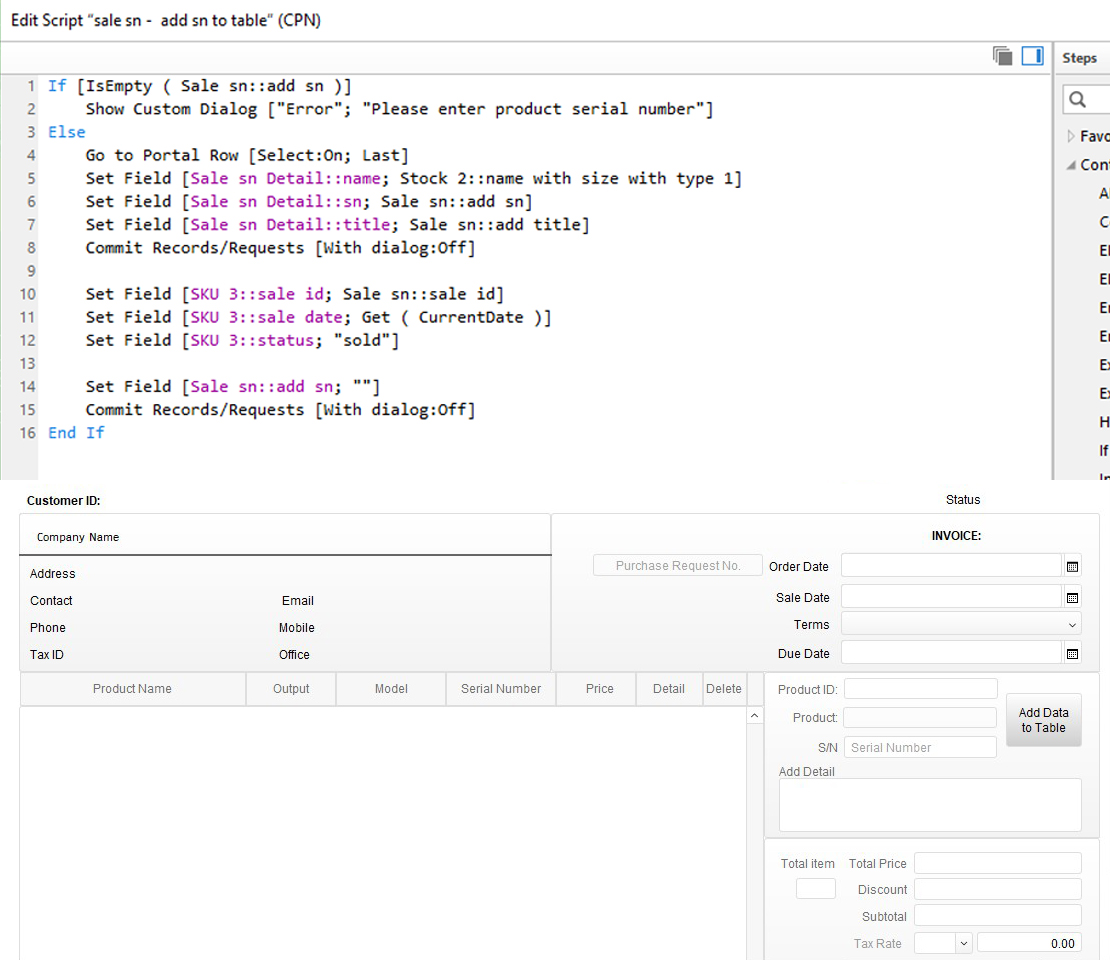Open the Order Date calendar picker
The image size is (1110, 960).
click(x=1072, y=566)
